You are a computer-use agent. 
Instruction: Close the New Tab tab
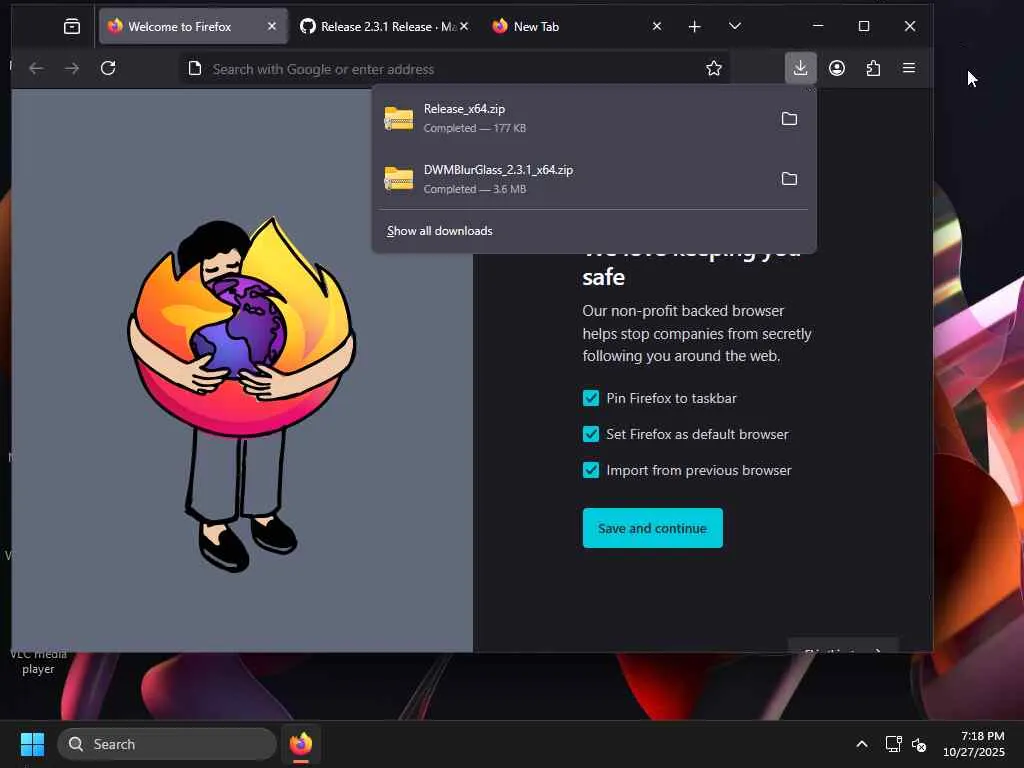657,26
